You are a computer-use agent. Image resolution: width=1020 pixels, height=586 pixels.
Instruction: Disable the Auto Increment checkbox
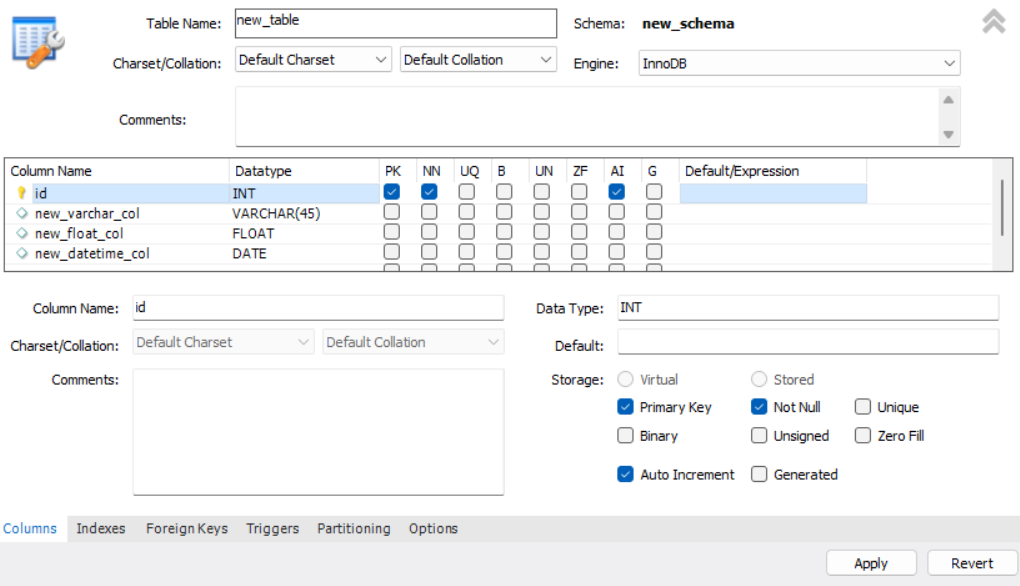(625, 474)
